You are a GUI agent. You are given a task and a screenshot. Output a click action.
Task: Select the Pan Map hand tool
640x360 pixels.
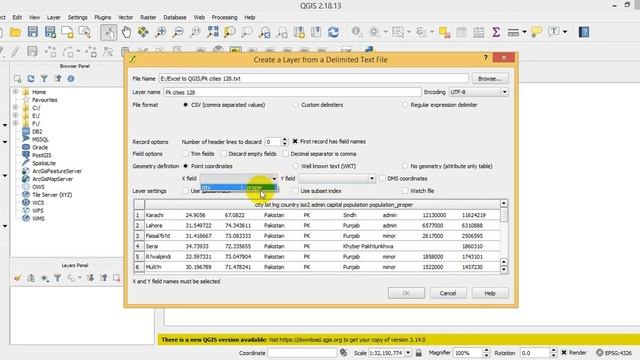coord(126,32)
